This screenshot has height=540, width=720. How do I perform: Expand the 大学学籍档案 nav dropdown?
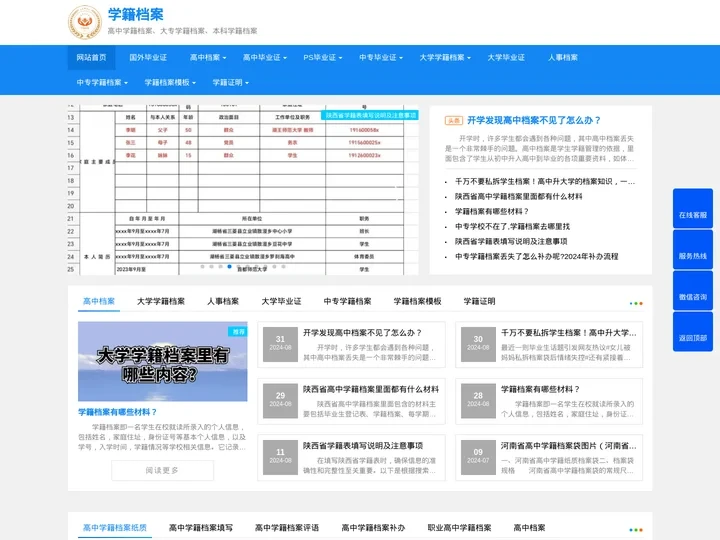[x=444, y=57]
